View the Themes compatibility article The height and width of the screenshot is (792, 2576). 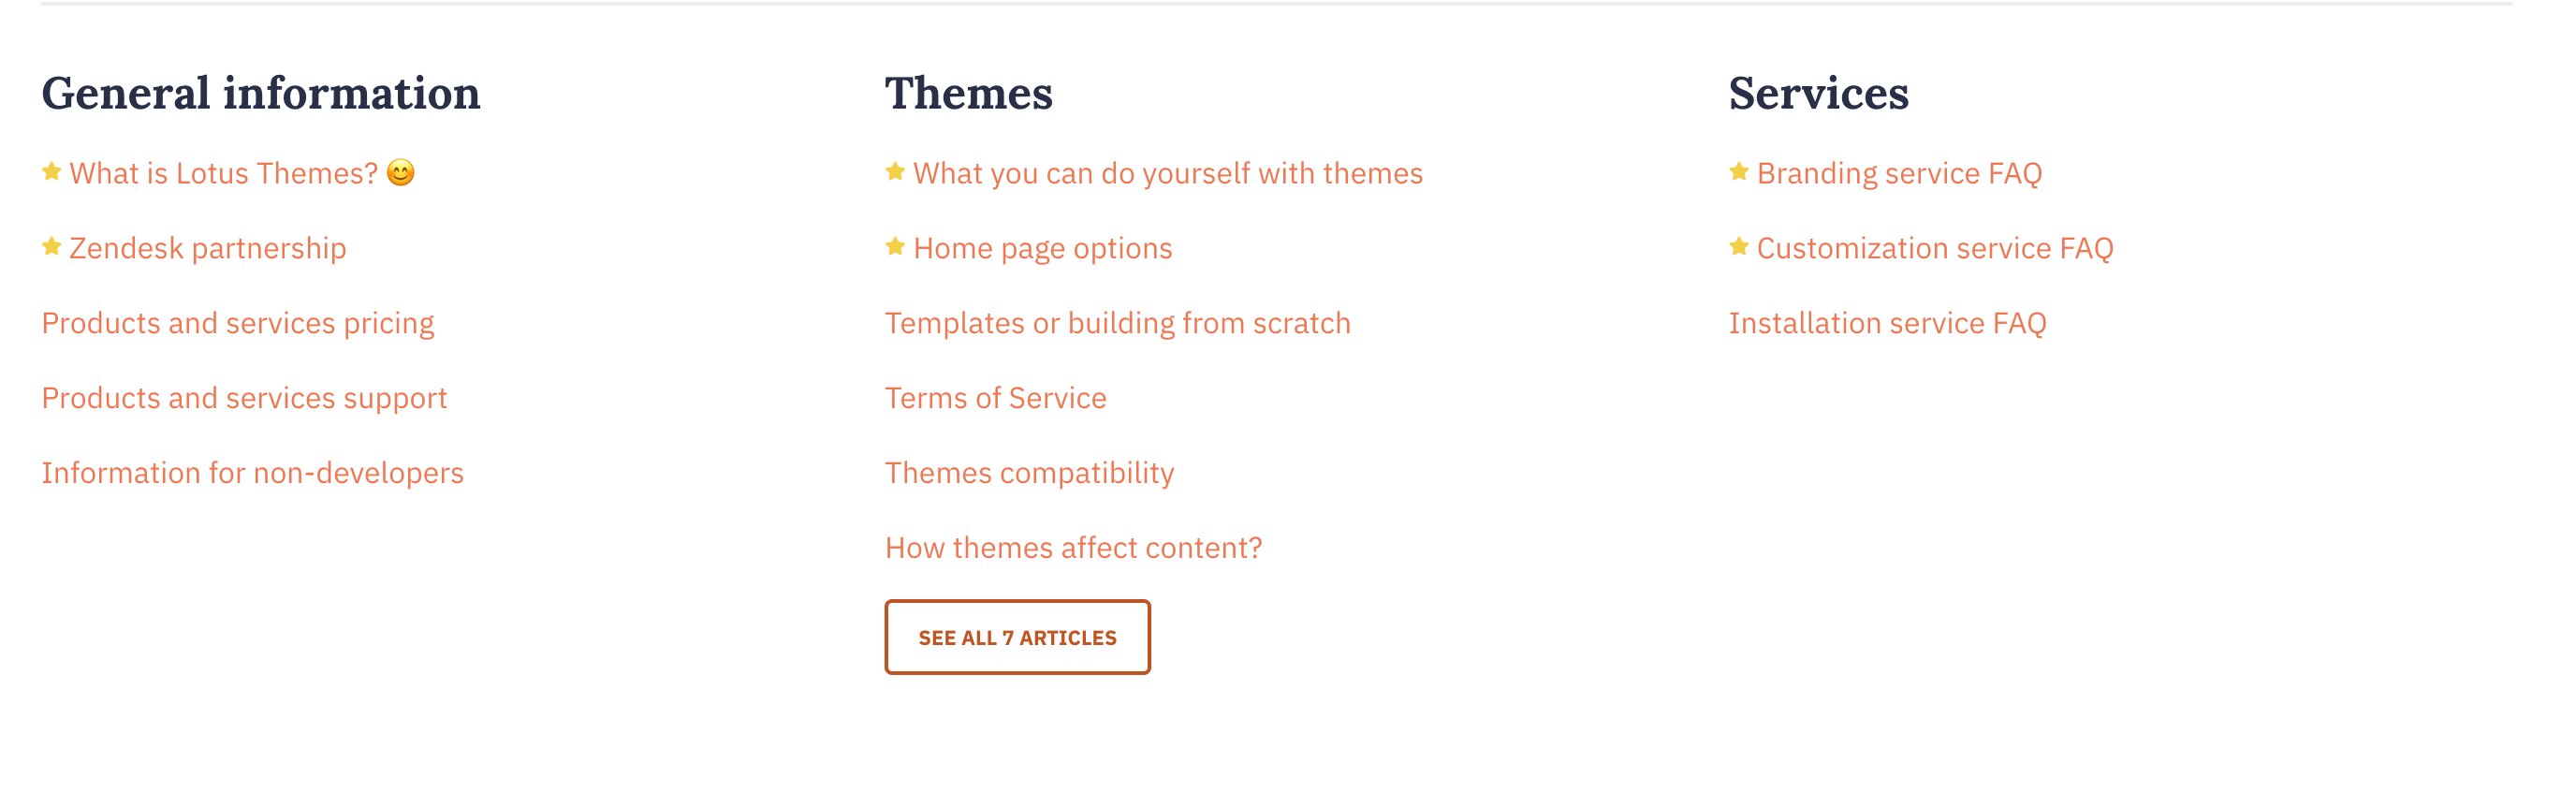(1029, 473)
